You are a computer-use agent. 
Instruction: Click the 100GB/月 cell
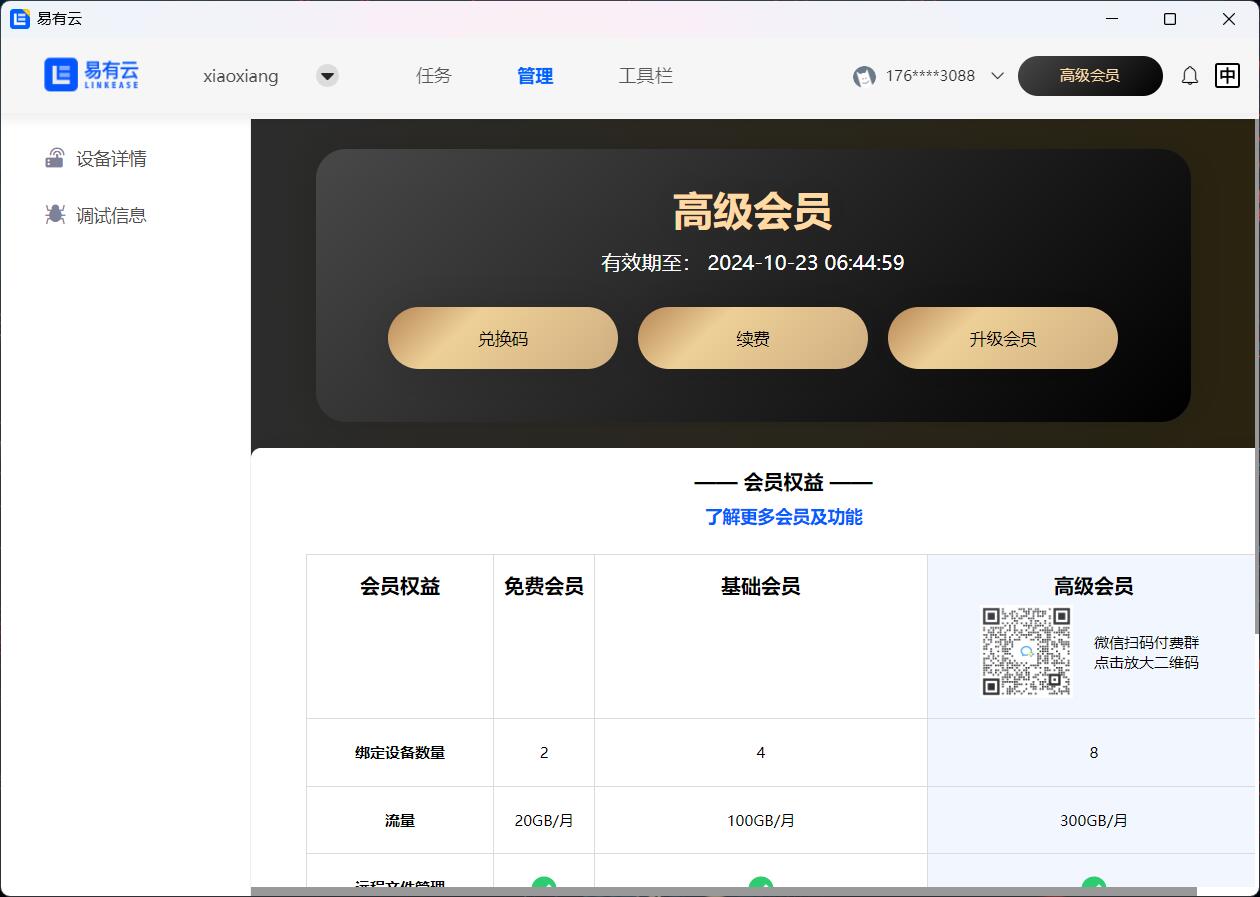point(761,821)
